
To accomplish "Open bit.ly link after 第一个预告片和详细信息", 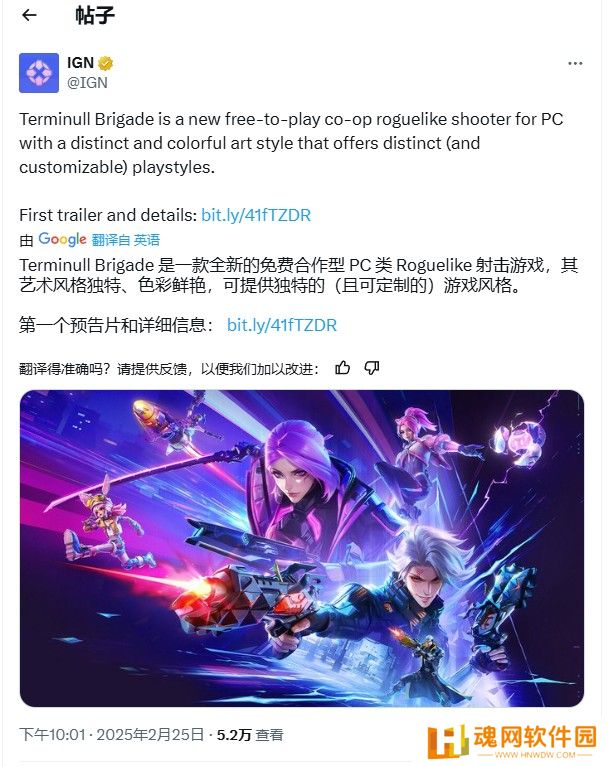I will pyautogui.click(x=282, y=325).
